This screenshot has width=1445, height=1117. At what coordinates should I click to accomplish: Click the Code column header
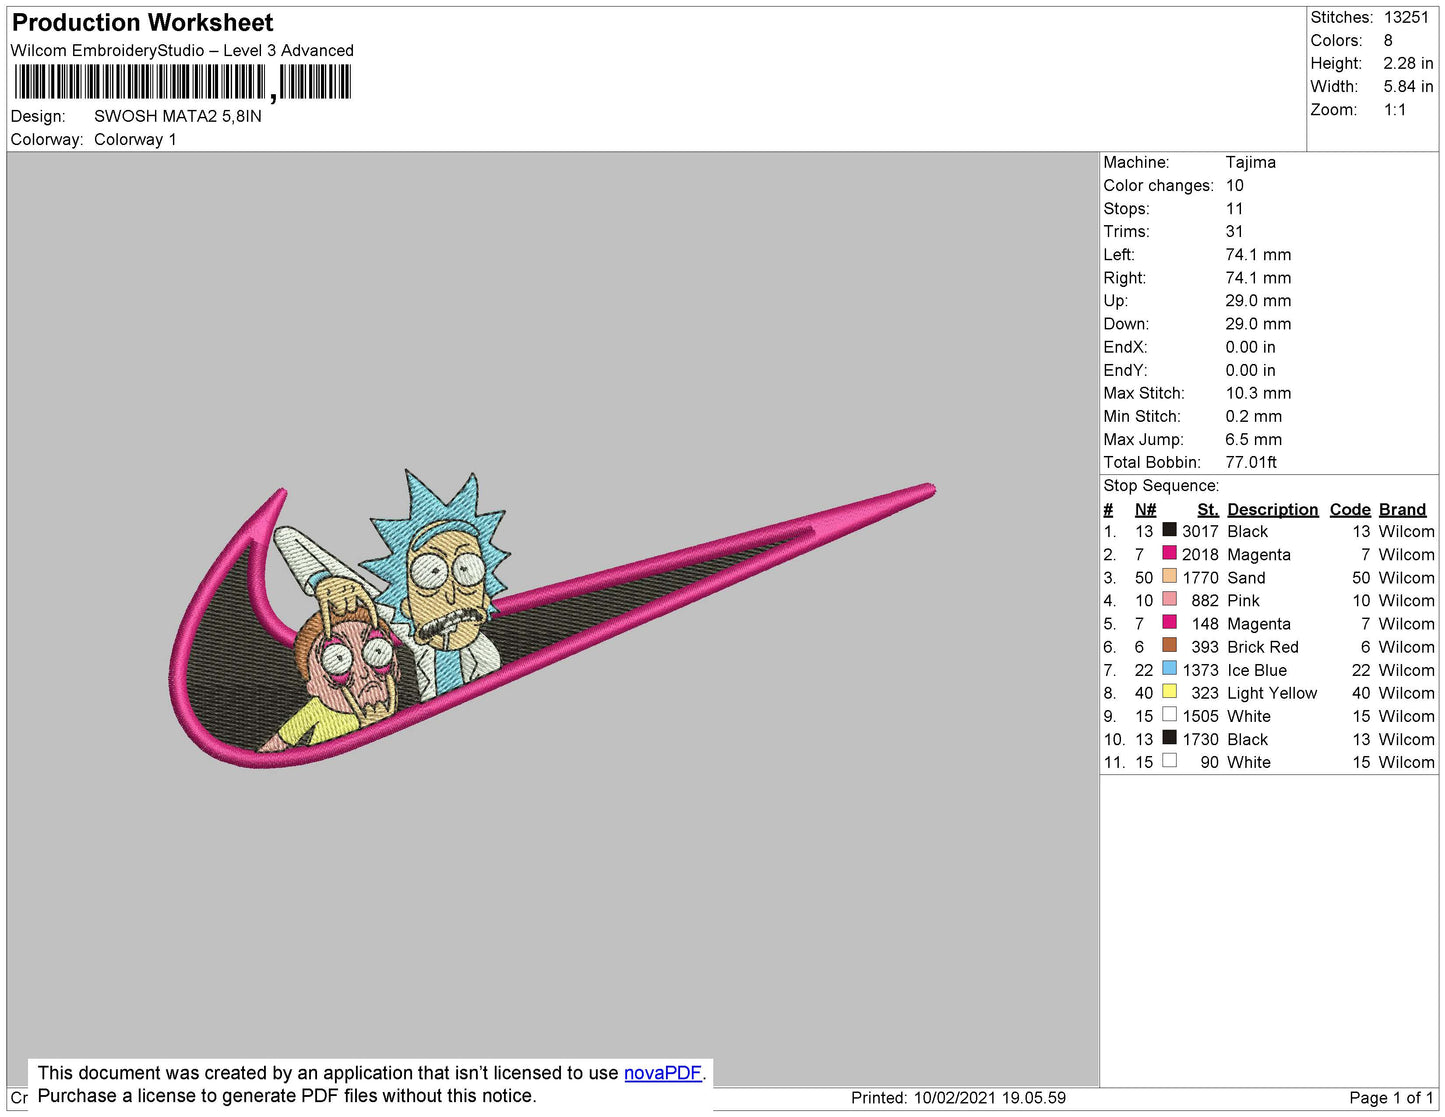point(1349,509)
